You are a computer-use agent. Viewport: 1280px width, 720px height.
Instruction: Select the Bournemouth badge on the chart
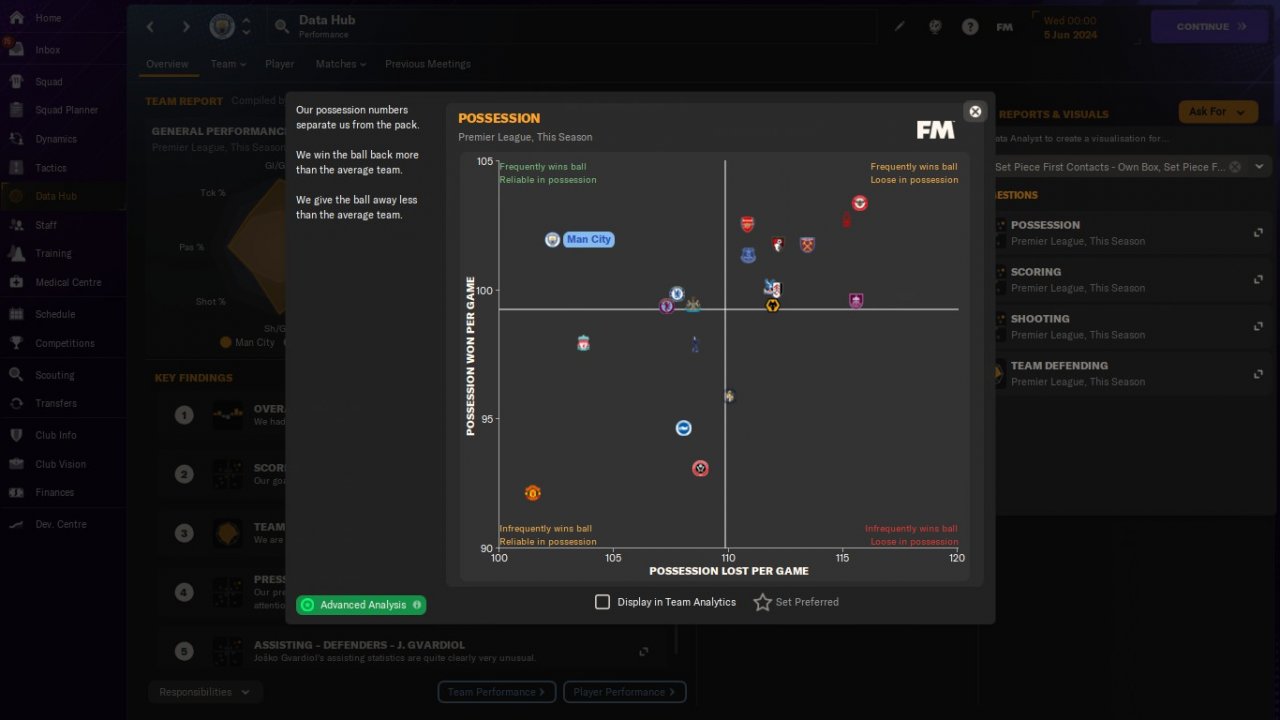pyautogui.click(x=778, y=244)
